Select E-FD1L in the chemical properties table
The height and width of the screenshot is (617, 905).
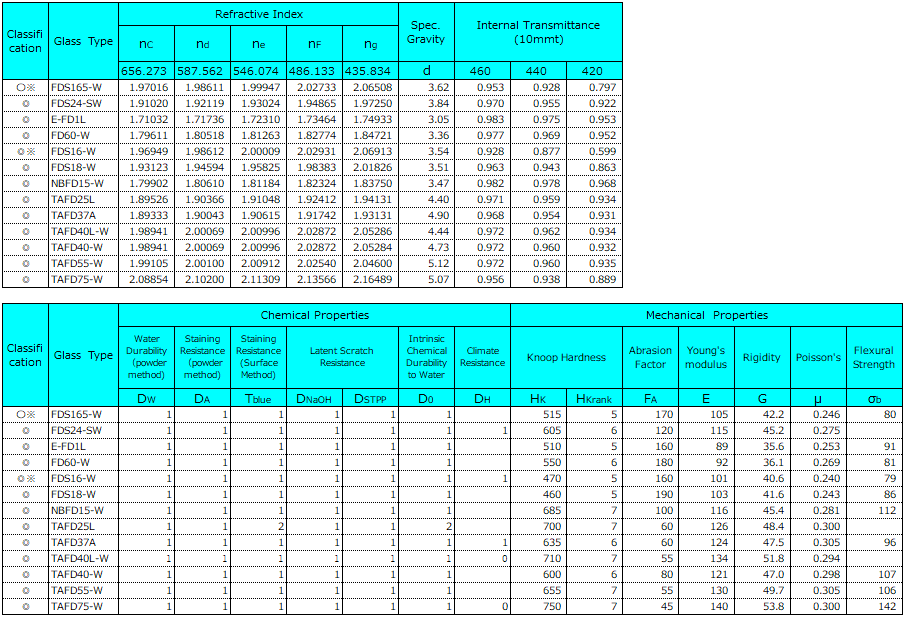(68, 447)
